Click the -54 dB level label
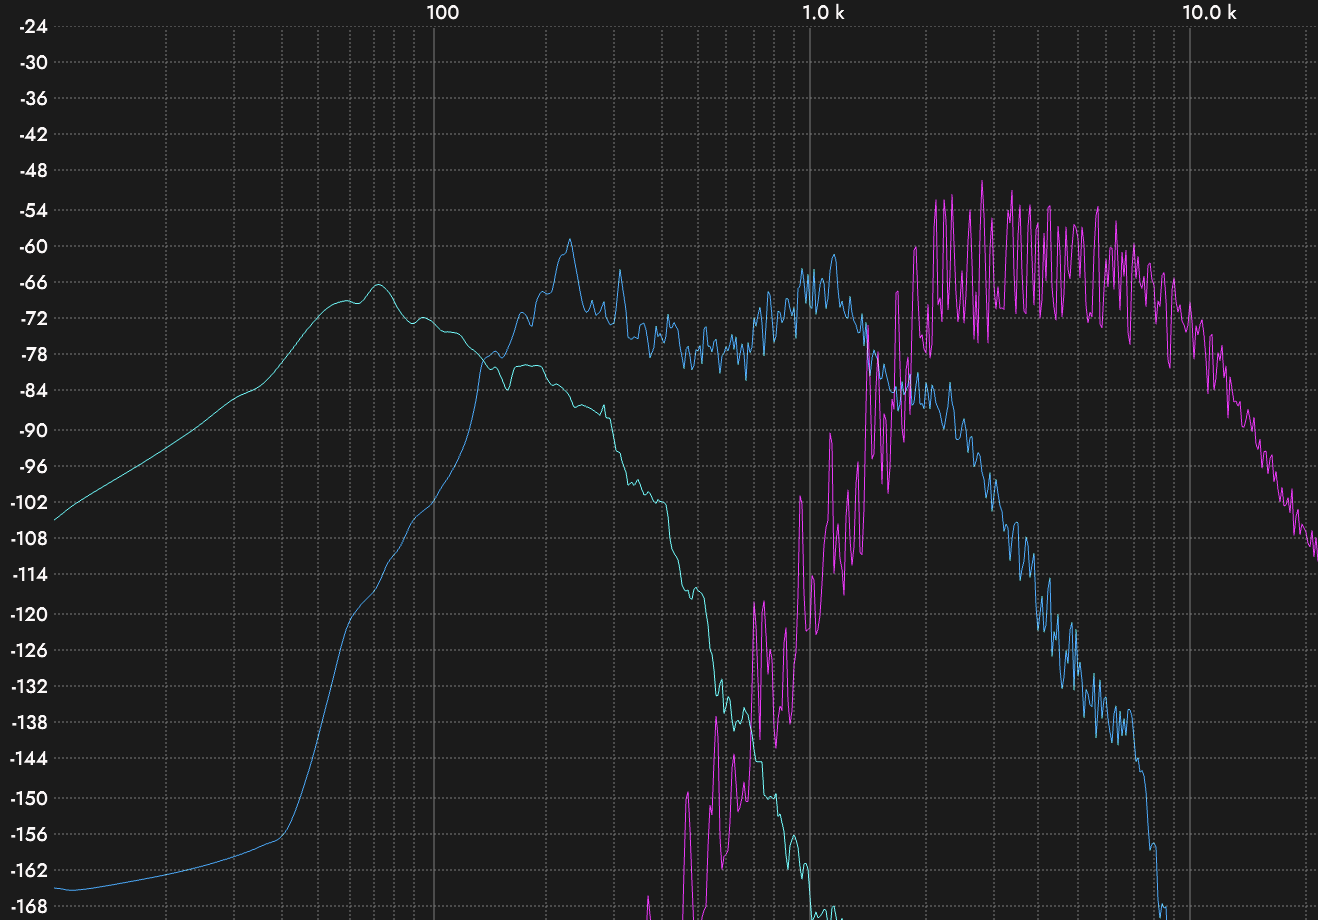This screenshot has height=920, width=1318. pos(33,210)
